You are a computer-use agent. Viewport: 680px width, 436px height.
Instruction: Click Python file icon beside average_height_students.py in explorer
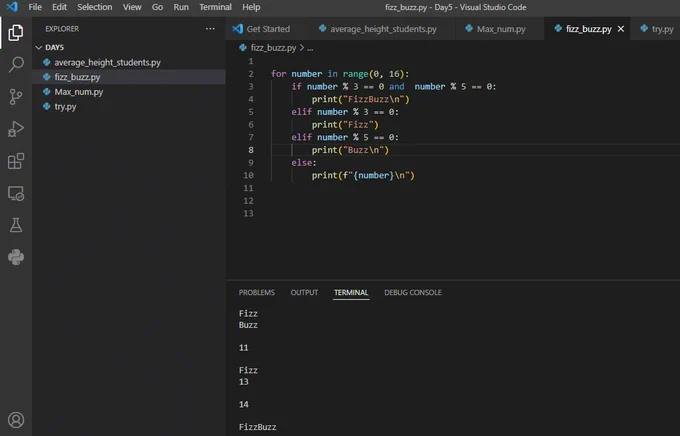46,62
